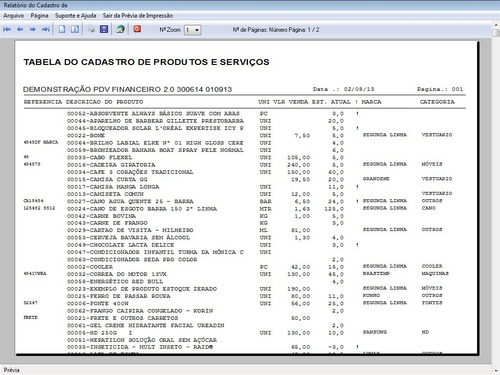500x375 pixels.
Task: Open the Suporte e Ajuda menu
Action: click(x=75, y=16)
